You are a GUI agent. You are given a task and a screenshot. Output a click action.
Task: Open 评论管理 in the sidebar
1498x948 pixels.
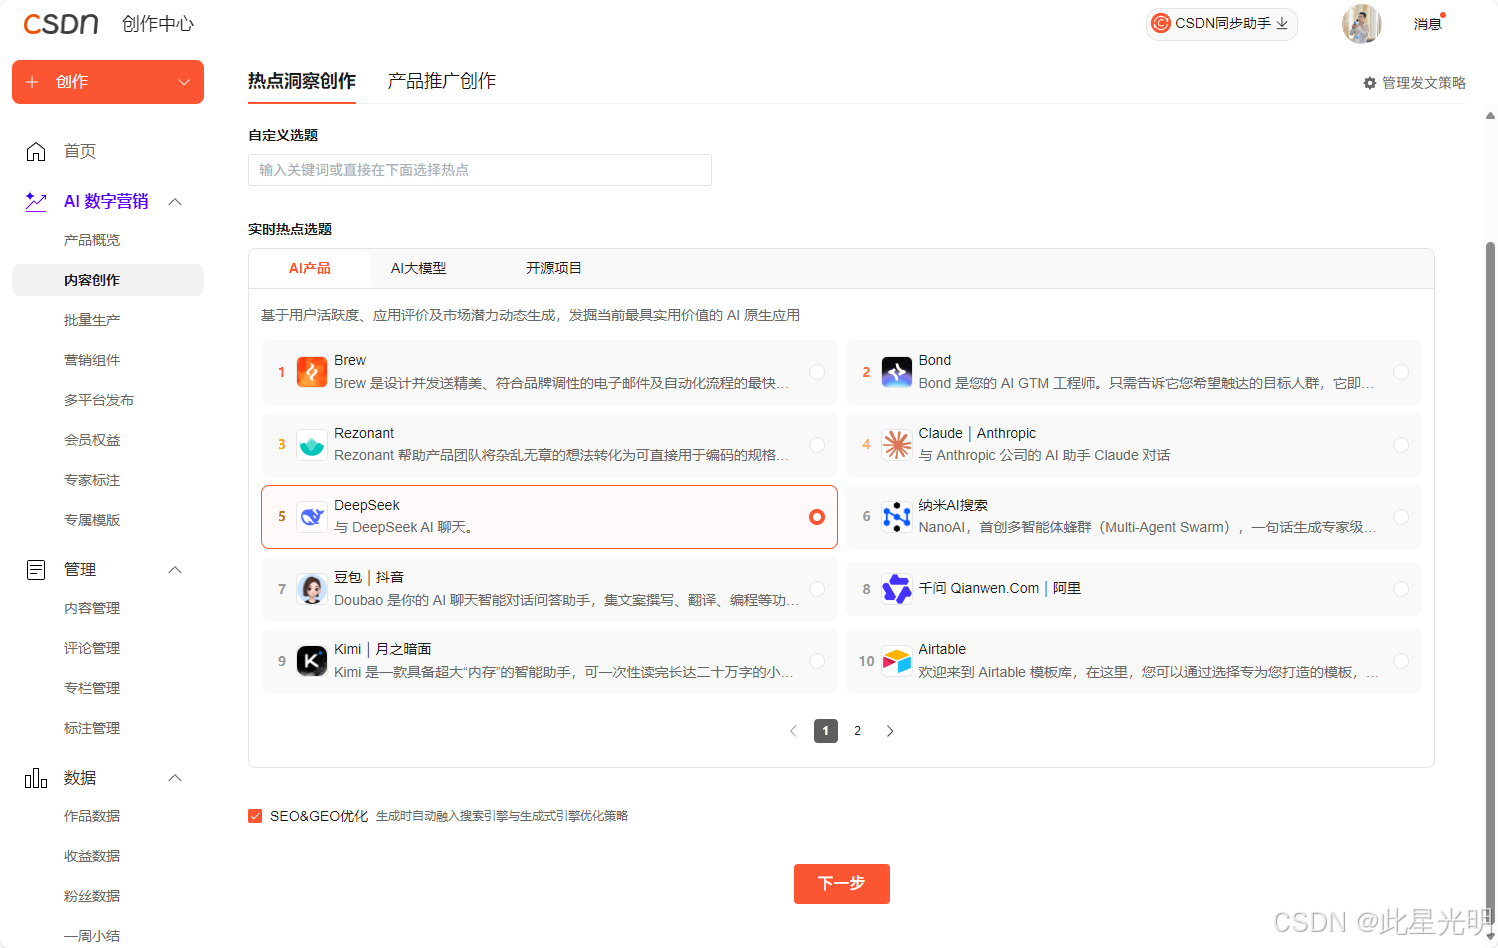(92, 648)
